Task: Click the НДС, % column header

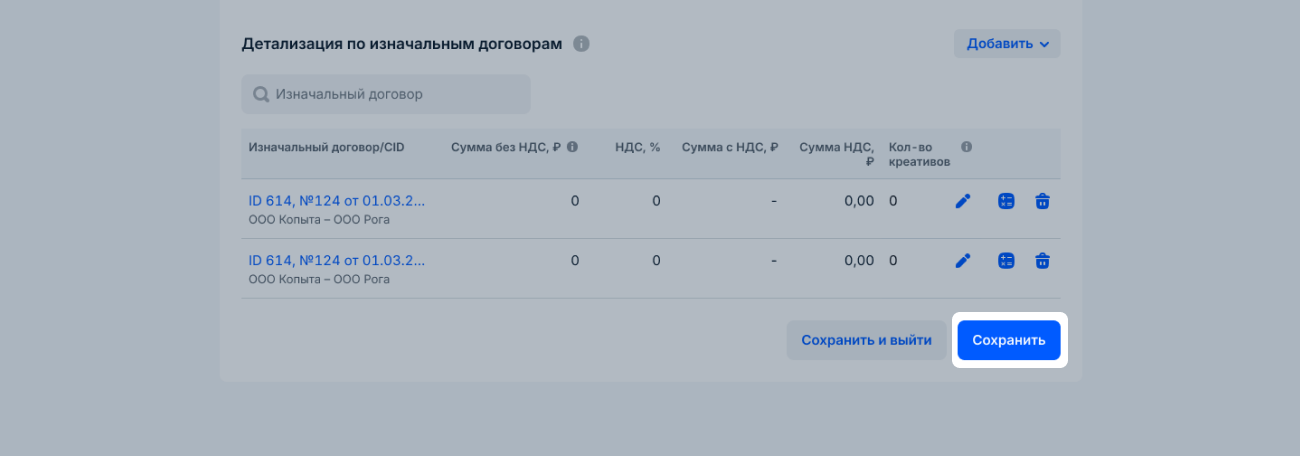Action: pyautogui.click(x=637, y=147)
